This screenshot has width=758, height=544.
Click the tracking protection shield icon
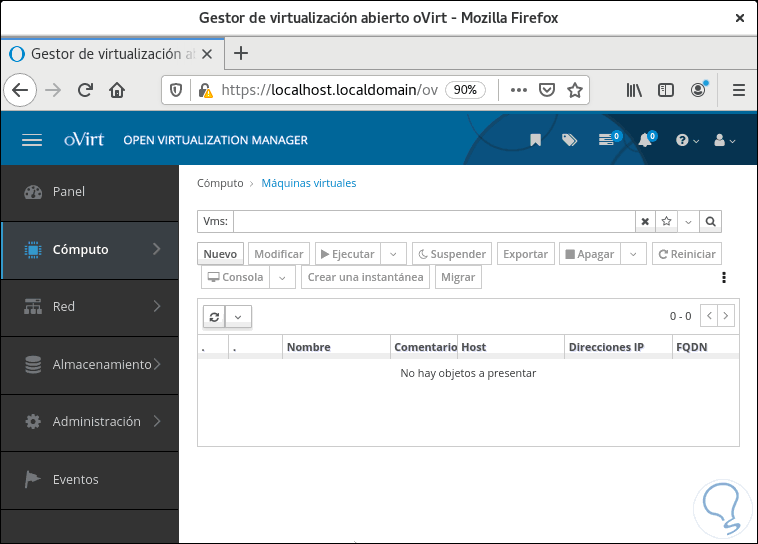[x=176, y=90]
